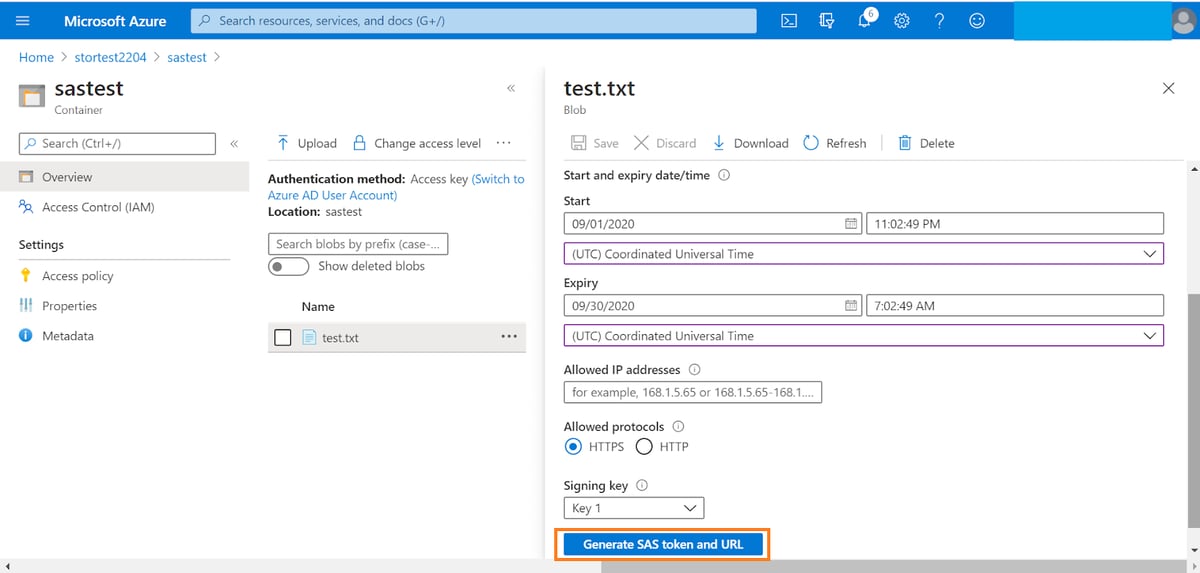Open the Start date calendar picker
Image resolution: width=1200 pixels, height=573 pixels.
(x=851, y=224)
